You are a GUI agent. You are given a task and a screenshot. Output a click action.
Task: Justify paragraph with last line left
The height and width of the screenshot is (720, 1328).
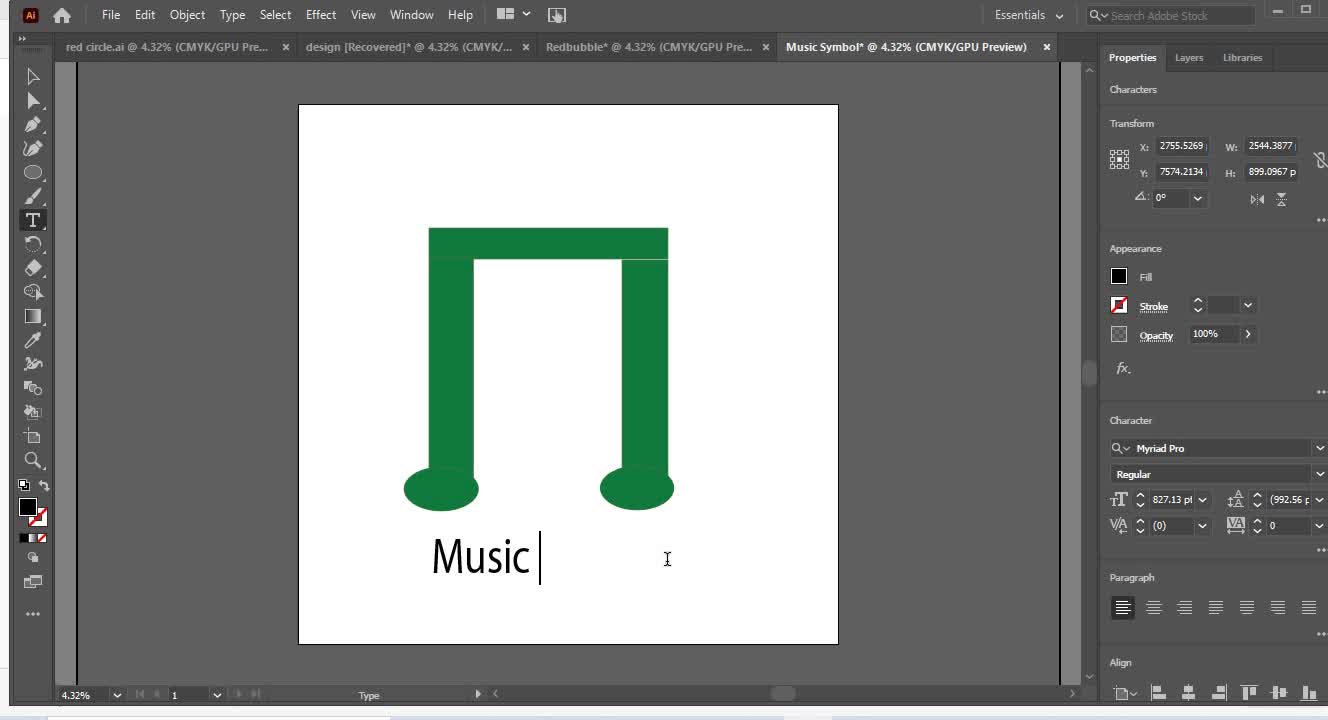1216,607
